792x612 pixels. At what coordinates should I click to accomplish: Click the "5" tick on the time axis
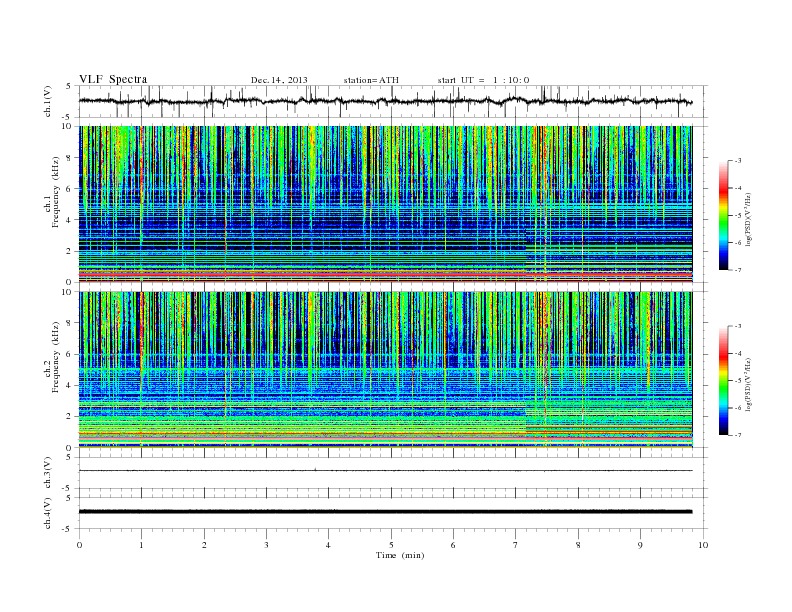[391, 545]
